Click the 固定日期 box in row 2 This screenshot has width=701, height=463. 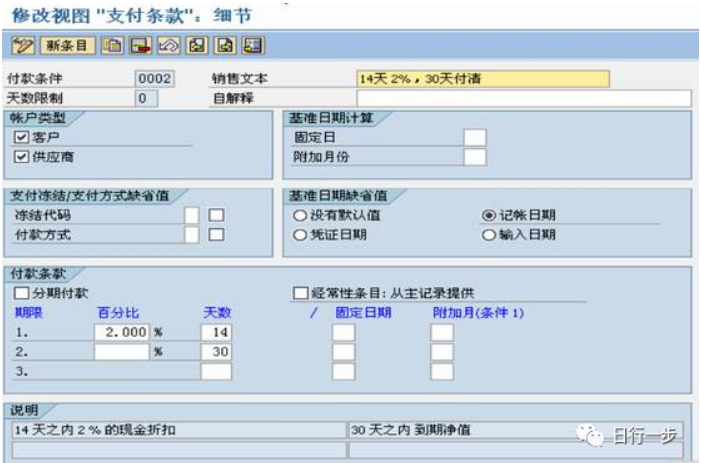(x=343, y=352)
